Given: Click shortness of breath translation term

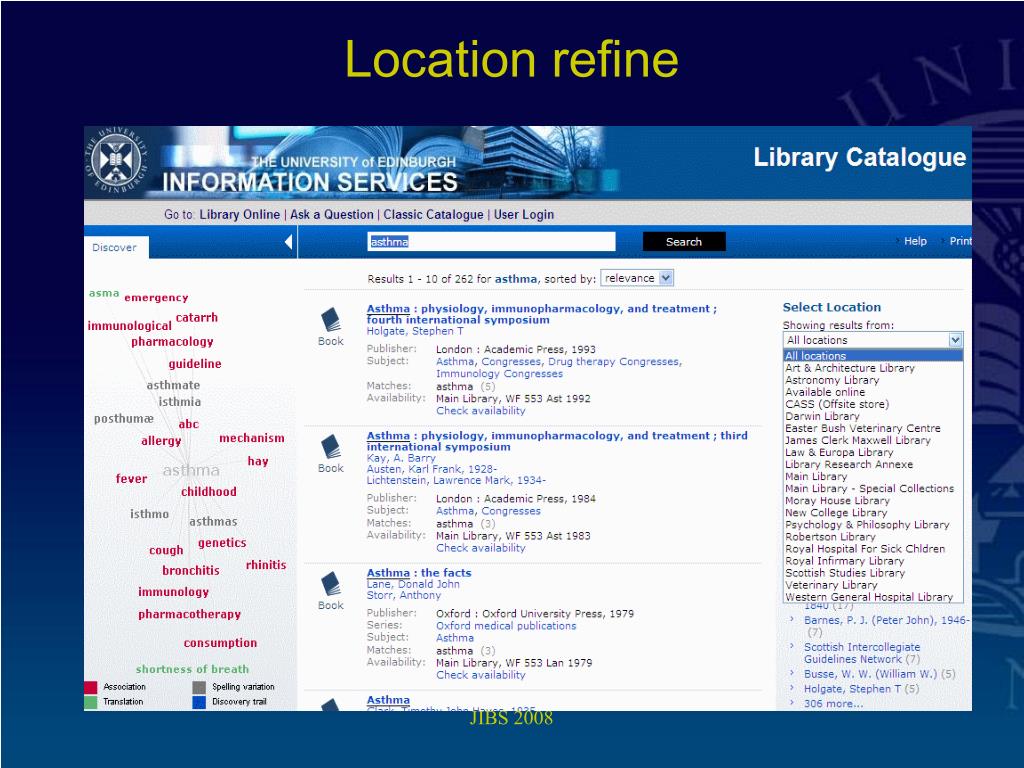Looking at the screenshot, I should [x=192, y=669].
